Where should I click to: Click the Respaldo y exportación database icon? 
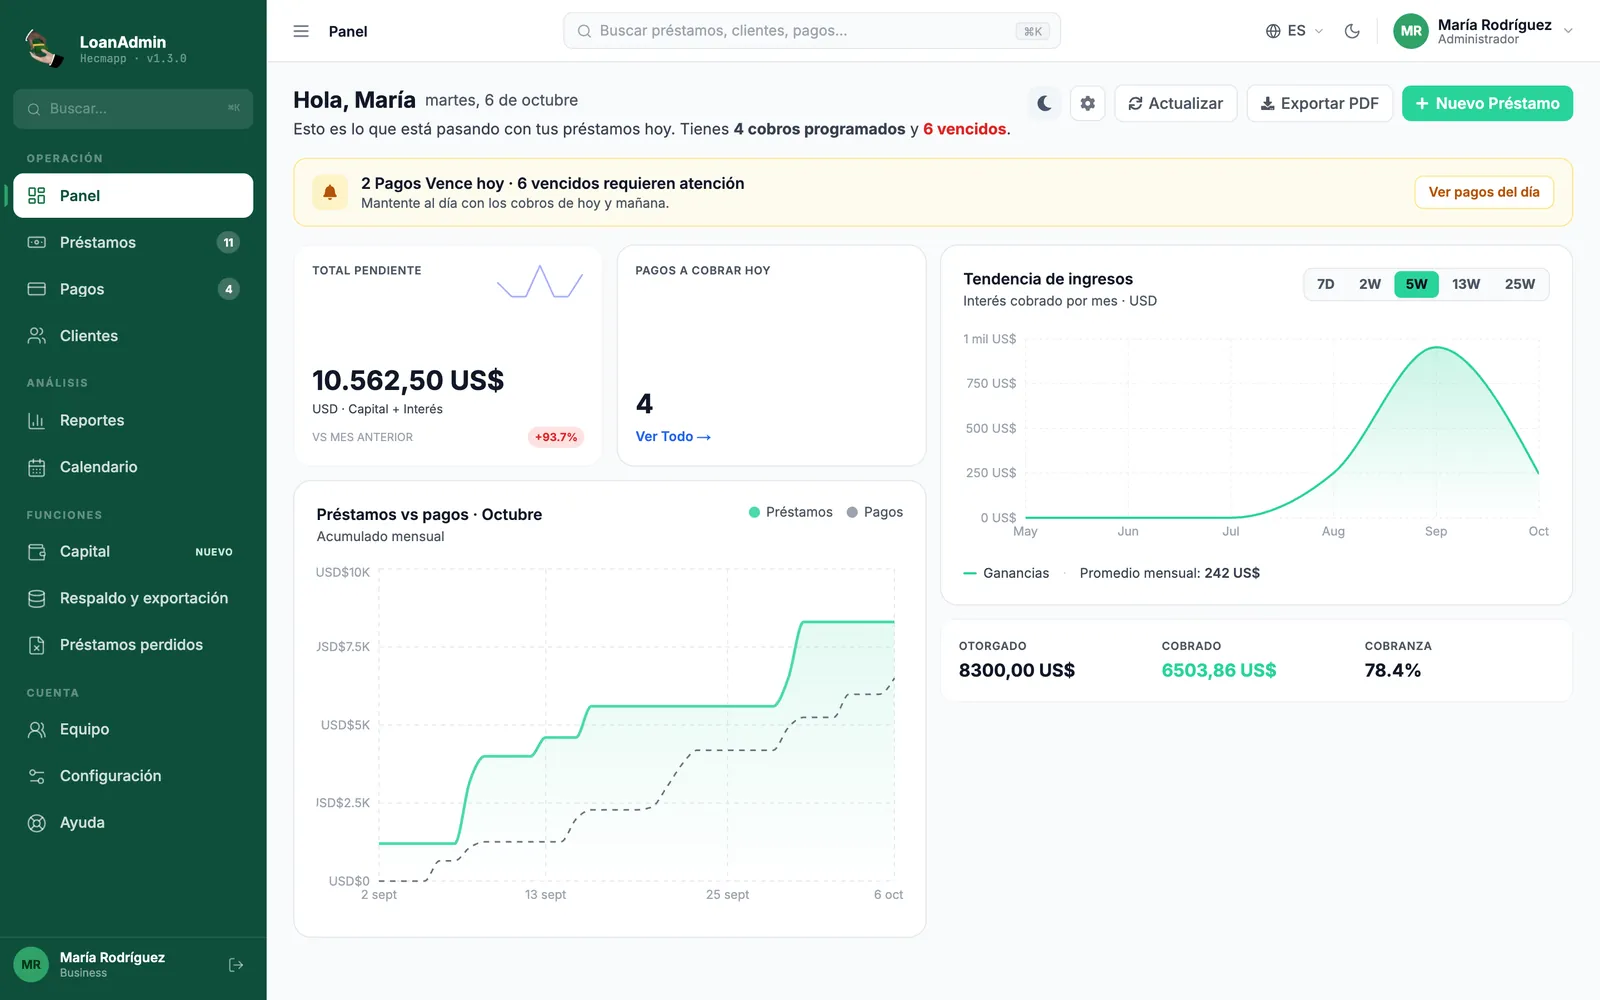click(37, 598)
